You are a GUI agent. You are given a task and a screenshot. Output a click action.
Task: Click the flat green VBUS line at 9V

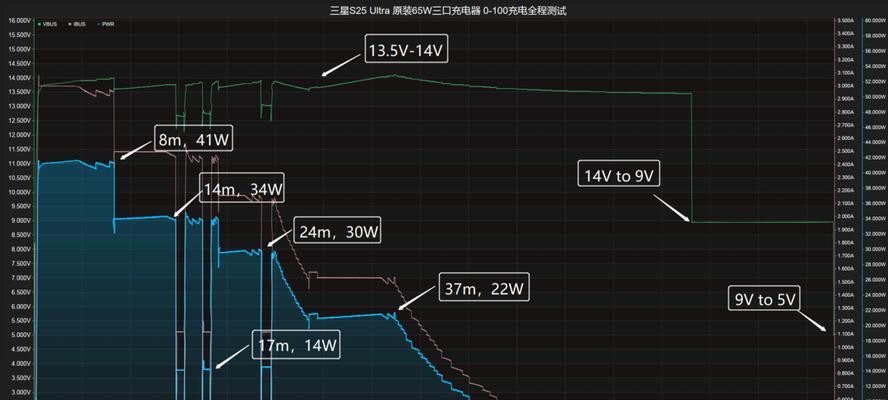tap(762, 222)
